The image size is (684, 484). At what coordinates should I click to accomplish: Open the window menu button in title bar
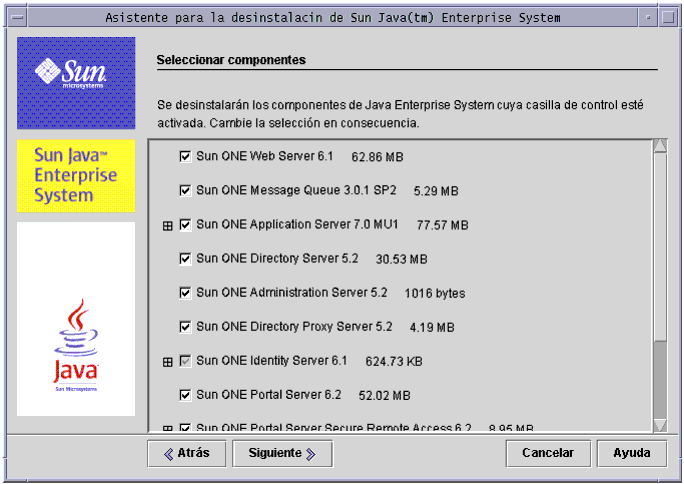tap(17, 17)
